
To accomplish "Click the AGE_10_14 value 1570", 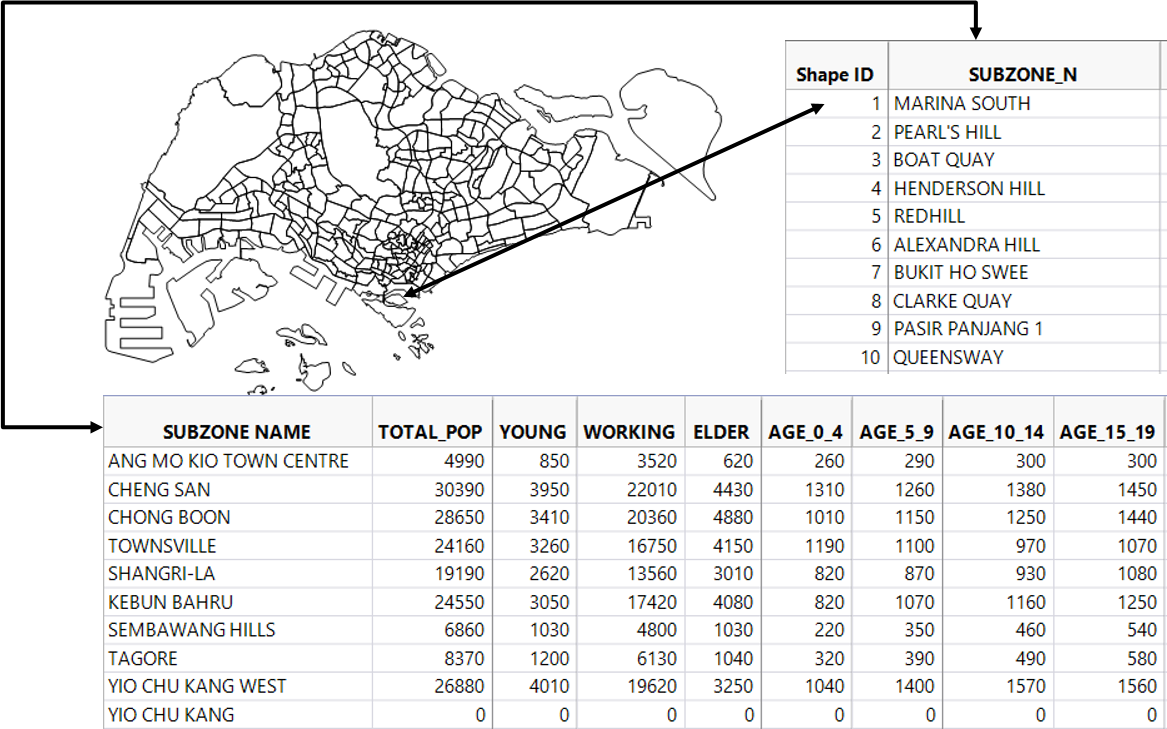I will point(997,686).
